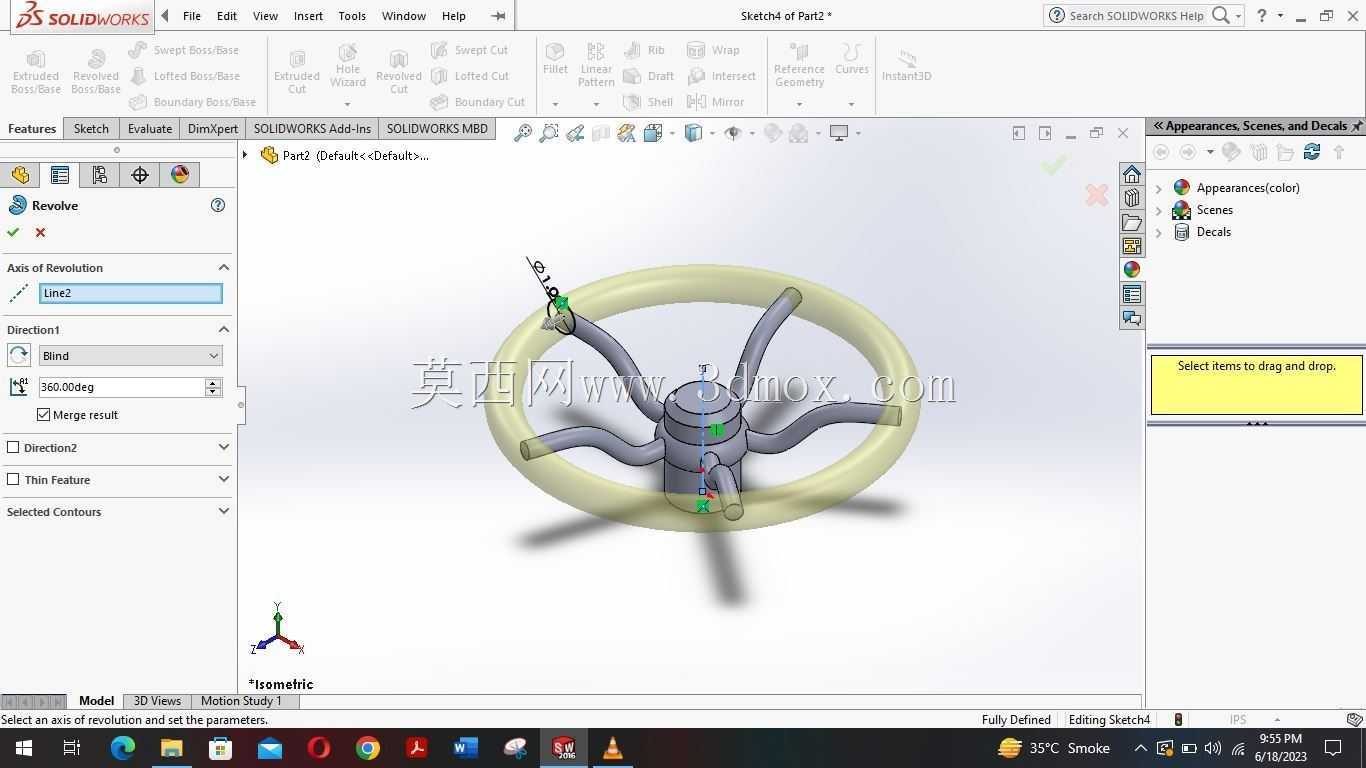
Task: Expand Scenes tree node
Action: point(1159,210)
